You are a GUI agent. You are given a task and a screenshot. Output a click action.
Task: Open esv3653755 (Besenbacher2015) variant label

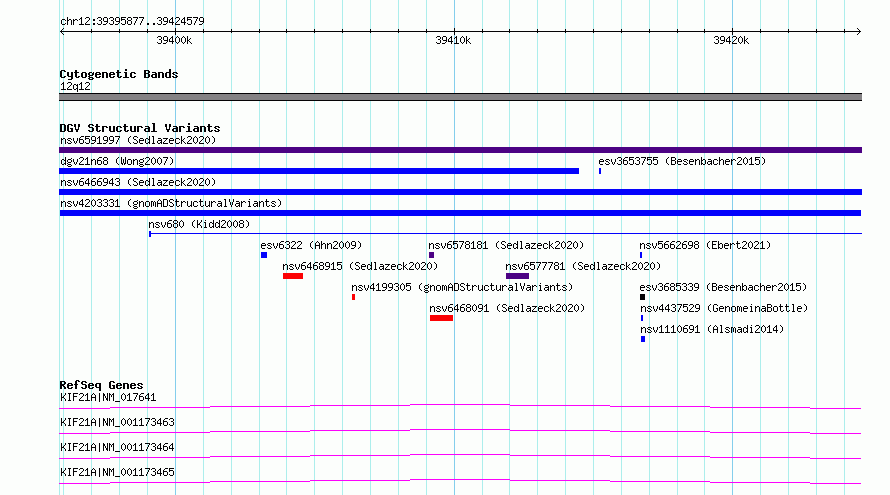[x=682, y=161]
